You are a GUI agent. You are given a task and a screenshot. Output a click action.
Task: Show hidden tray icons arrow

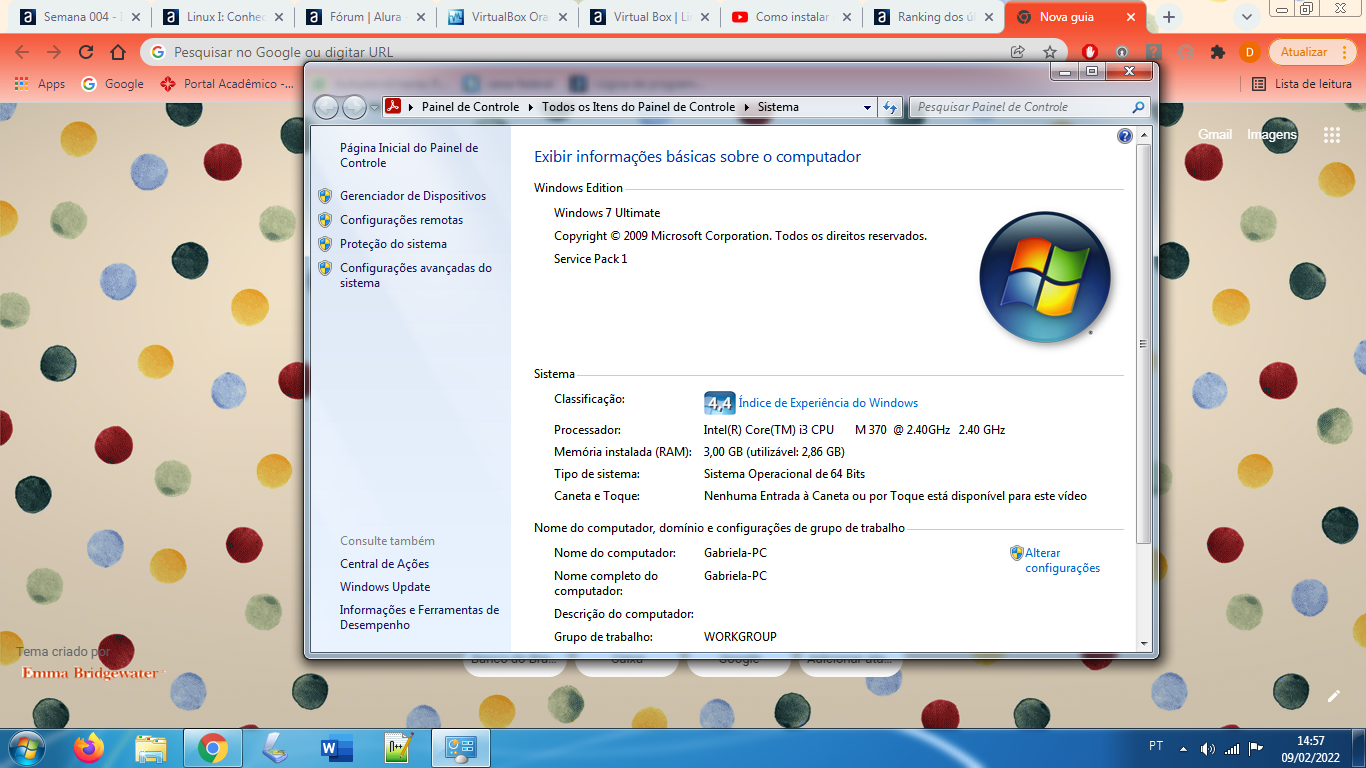coord(1184,748)
